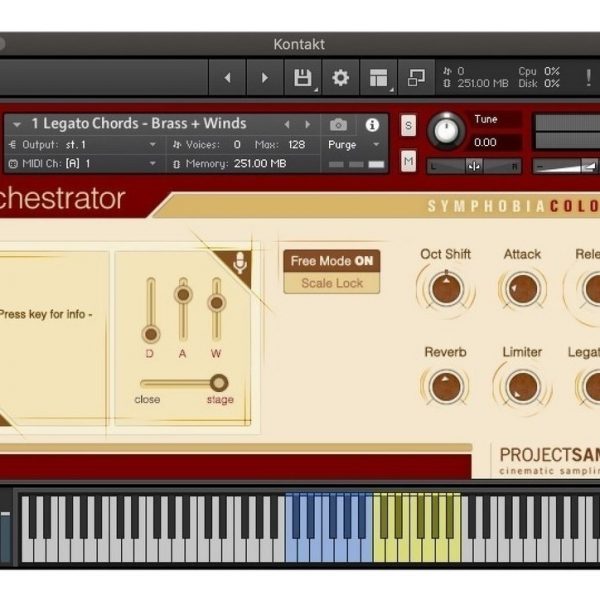The height and width of the screenshot is (600, 600).
Task: Open Kontakt options gear
Action: pos(340,78)
